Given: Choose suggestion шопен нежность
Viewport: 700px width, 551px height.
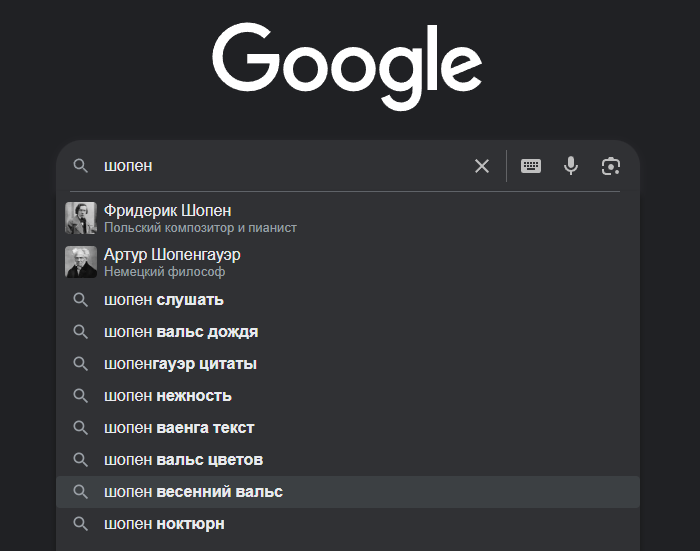Looking at the screenshot, I should tap(348, 396).
